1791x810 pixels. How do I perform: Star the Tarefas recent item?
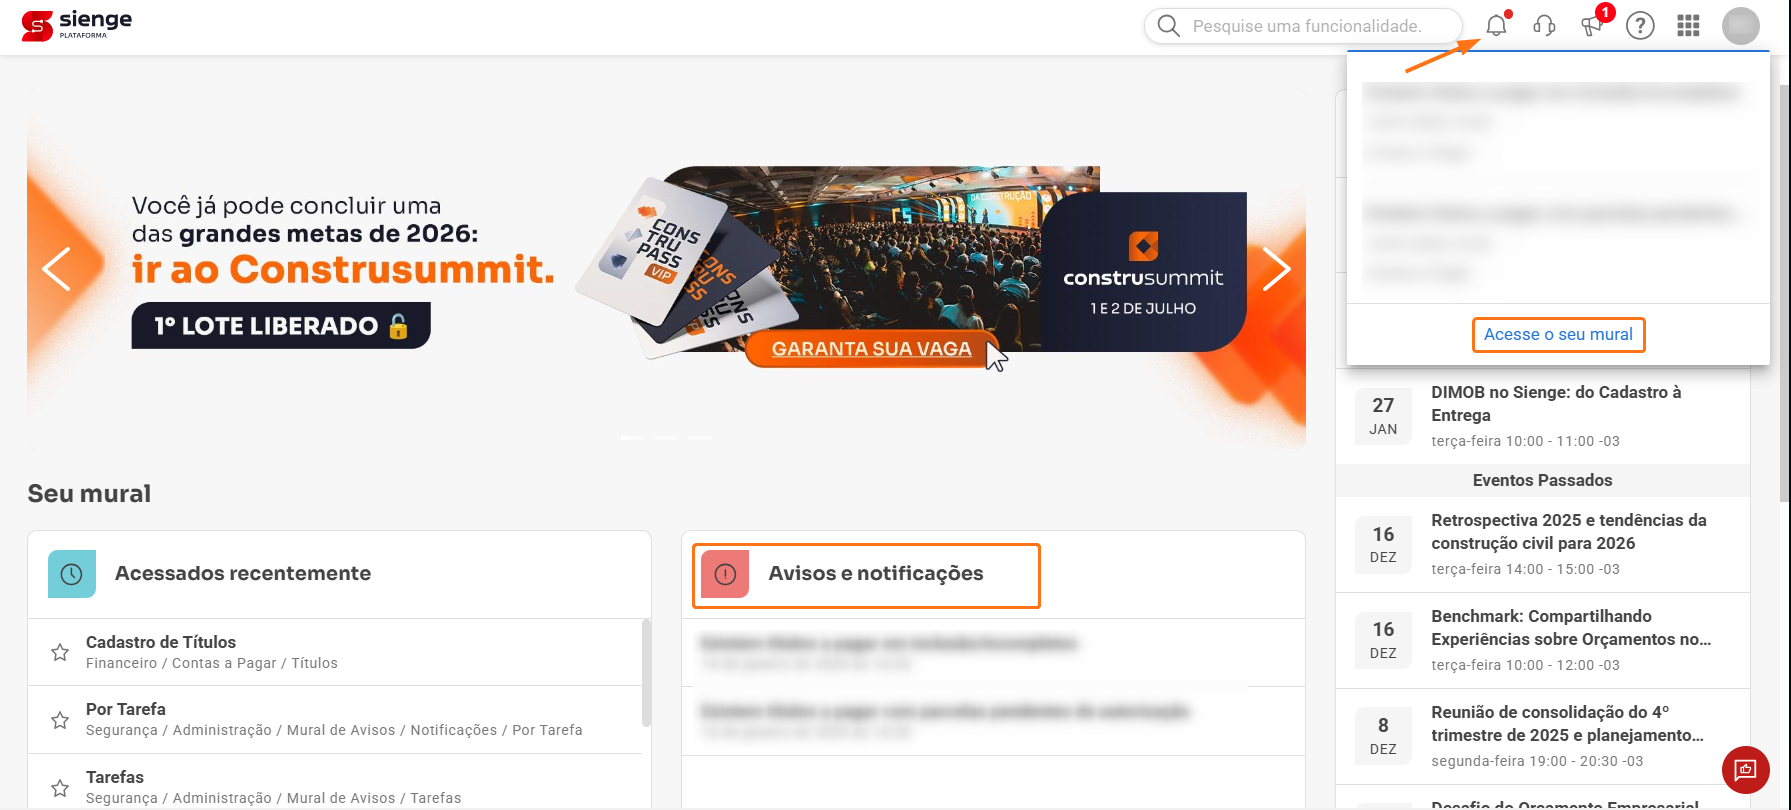[x=60, y=788]
